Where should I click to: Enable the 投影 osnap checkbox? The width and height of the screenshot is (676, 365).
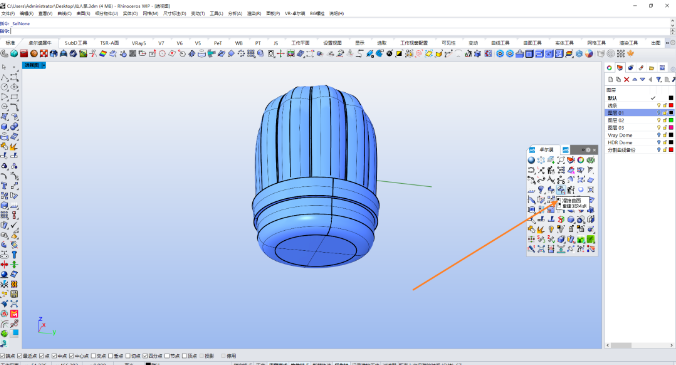click(201, 356)
